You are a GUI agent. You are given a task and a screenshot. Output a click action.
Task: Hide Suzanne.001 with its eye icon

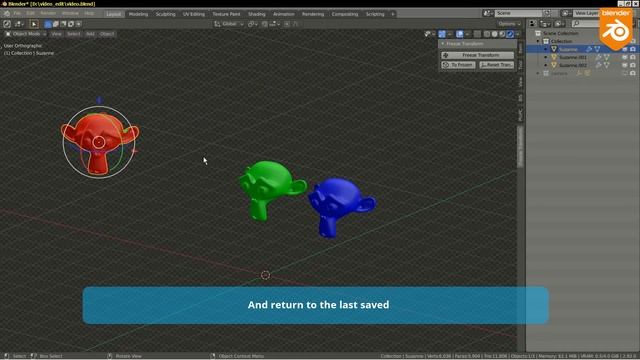[624, 57]
